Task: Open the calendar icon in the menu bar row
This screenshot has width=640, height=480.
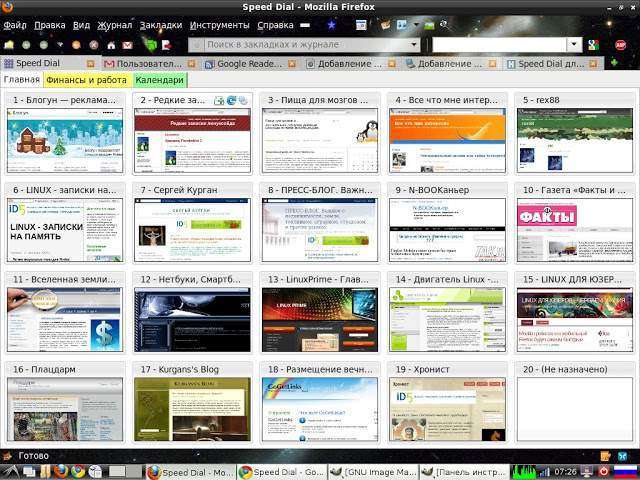Action: (361, 25)
